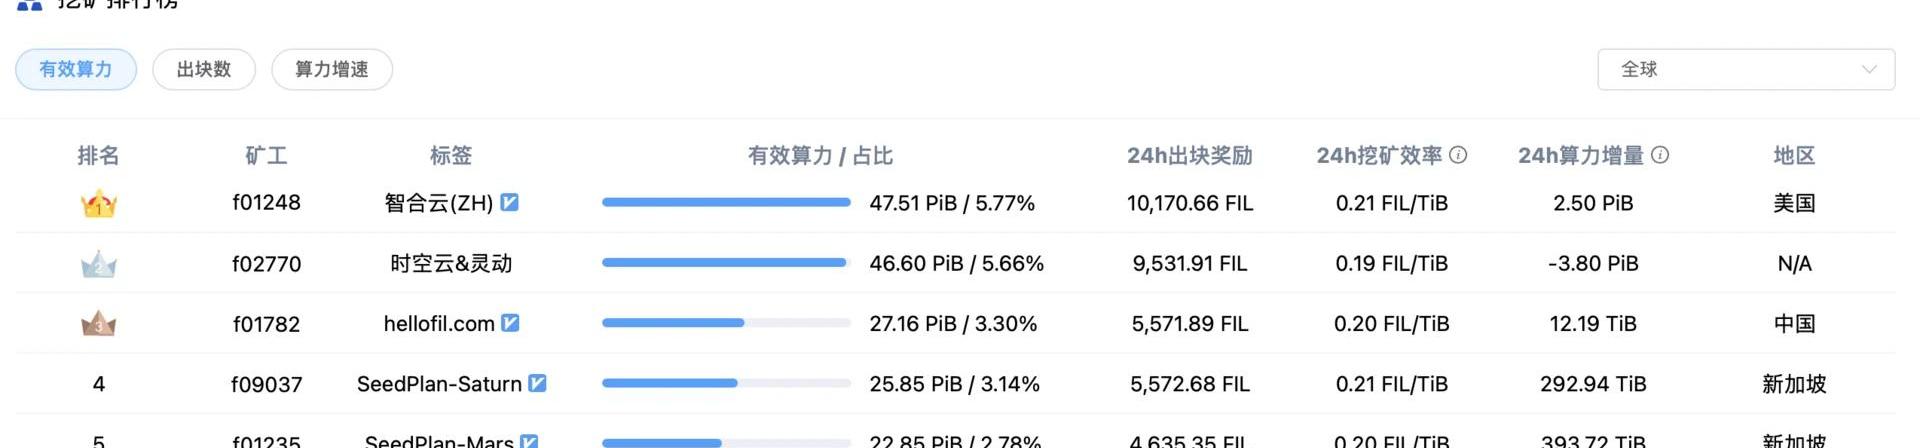Expand region selector via chevron arrow
The width and height of the screenshot is (1920, 448).
(x=1868, y=69)
